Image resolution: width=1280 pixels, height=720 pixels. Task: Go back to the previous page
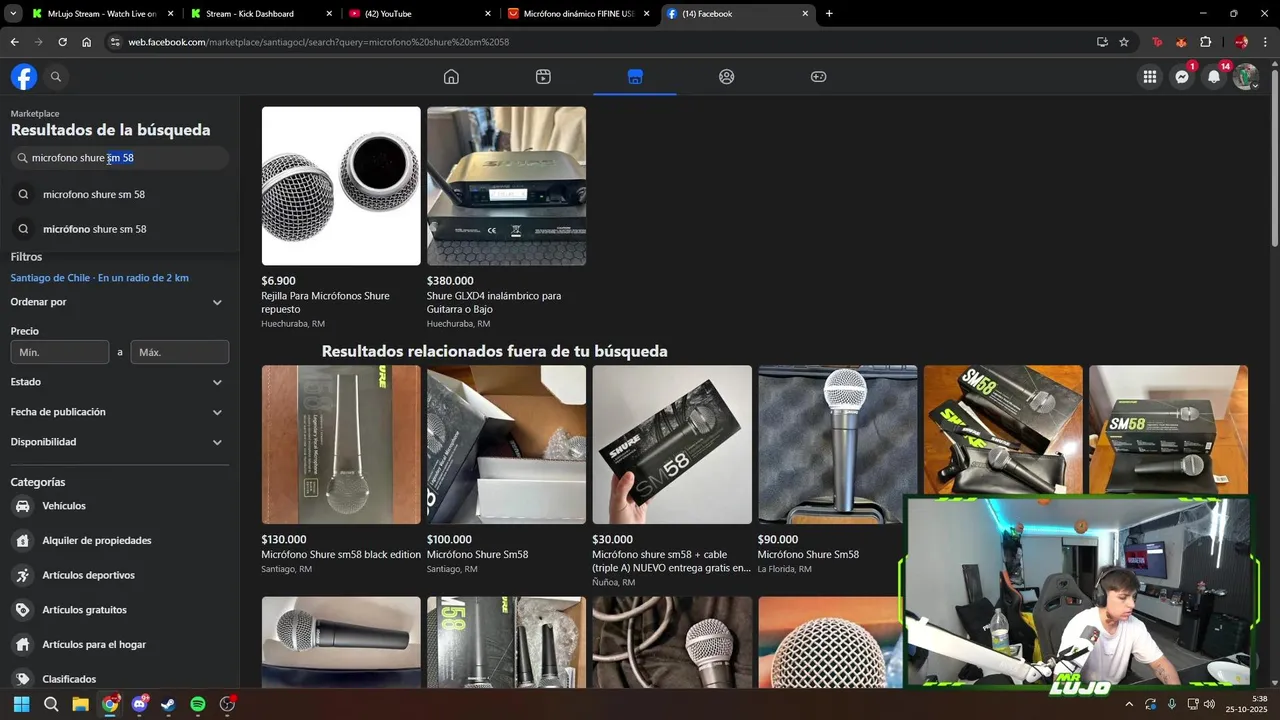(14, 42)
